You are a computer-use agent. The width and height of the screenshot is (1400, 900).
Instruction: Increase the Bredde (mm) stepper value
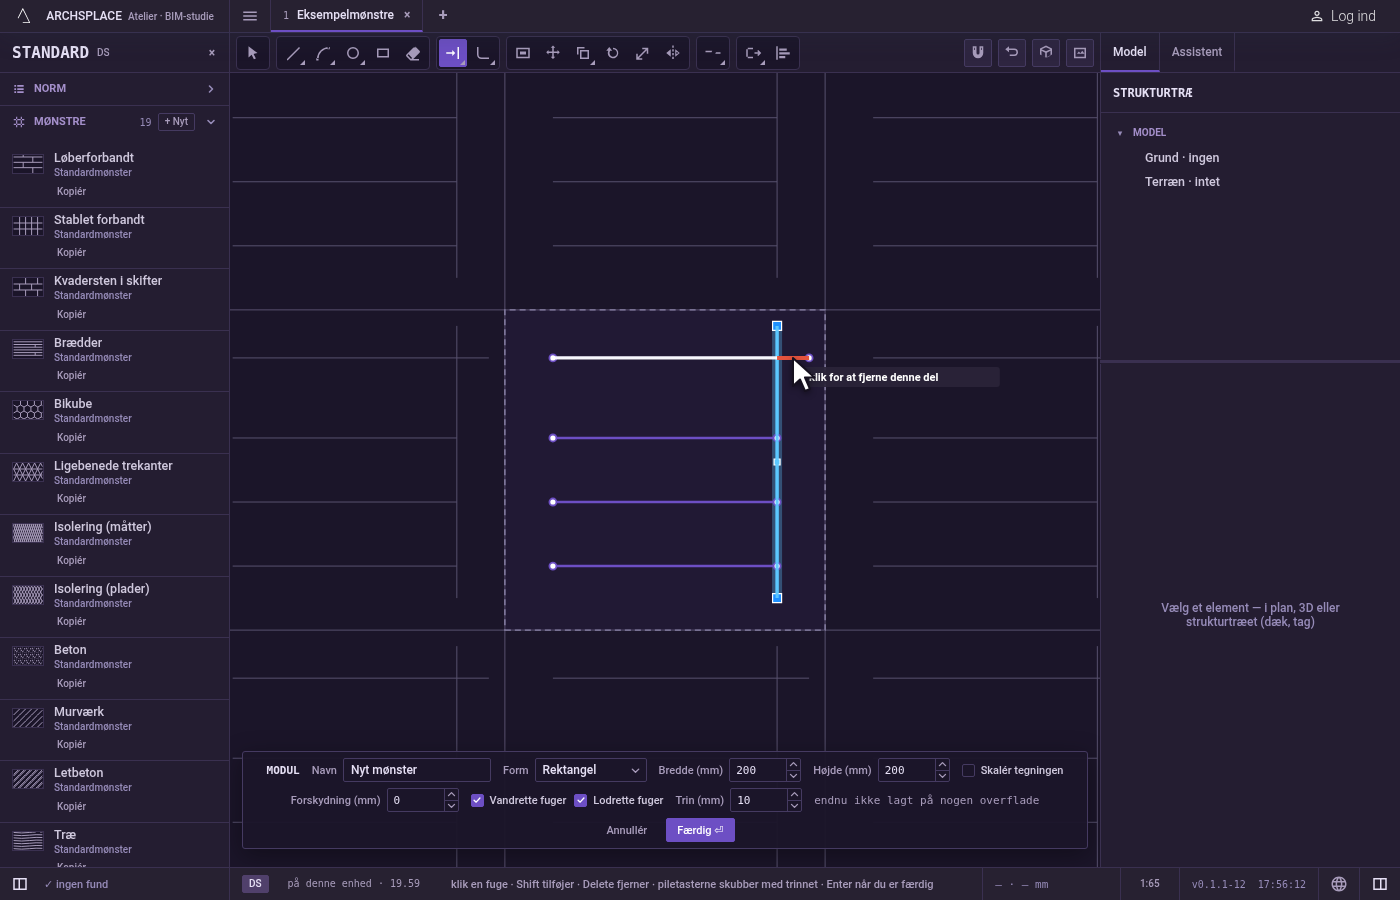(793, 765)
